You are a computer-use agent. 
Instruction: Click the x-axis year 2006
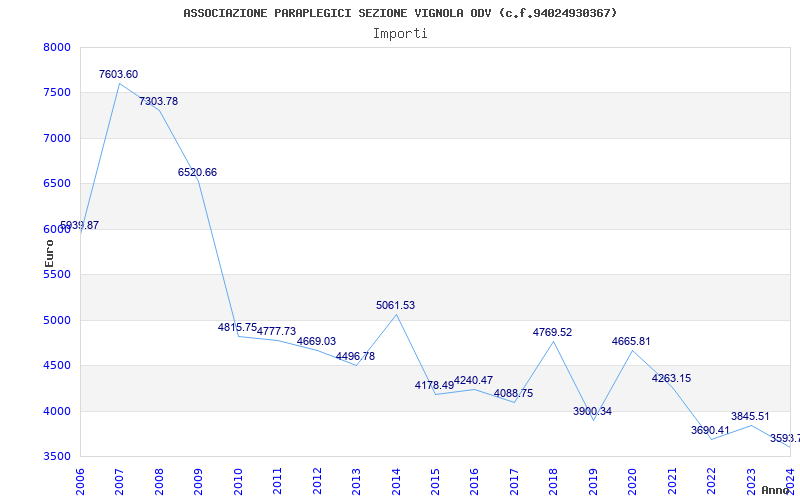pos(80,482)
